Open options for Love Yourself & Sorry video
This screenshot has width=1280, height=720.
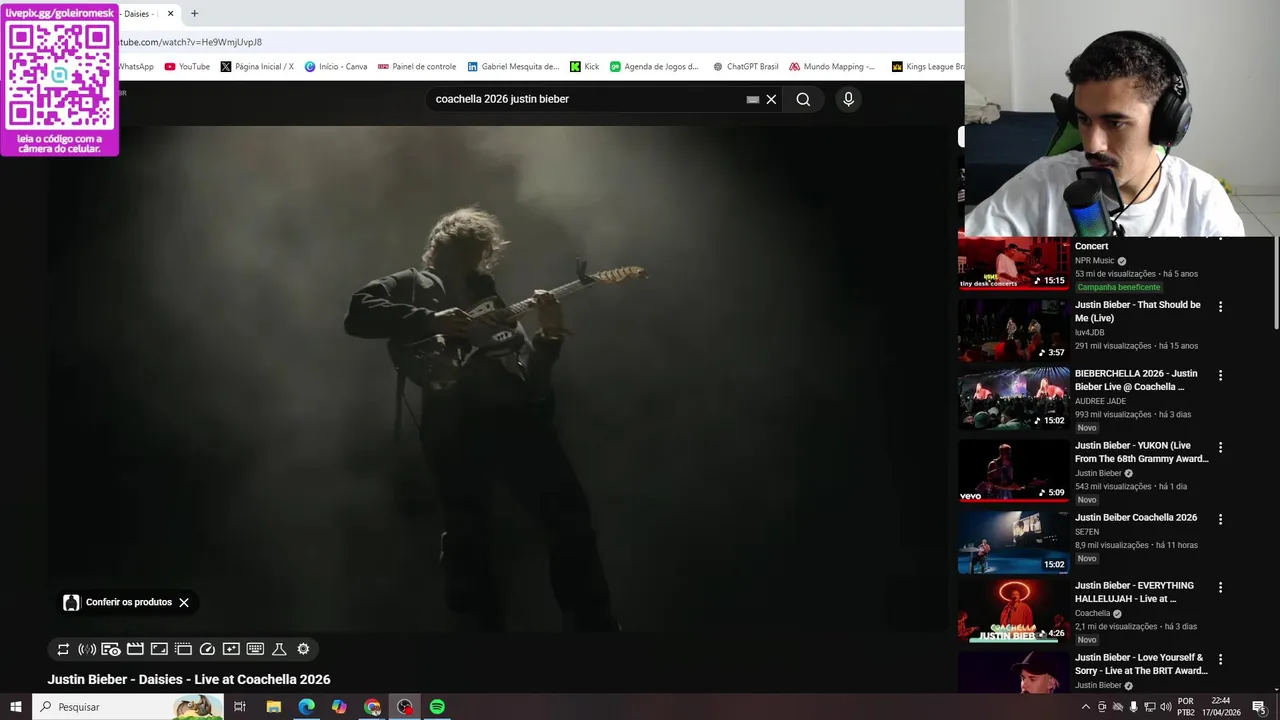(x=1220, y=659)
